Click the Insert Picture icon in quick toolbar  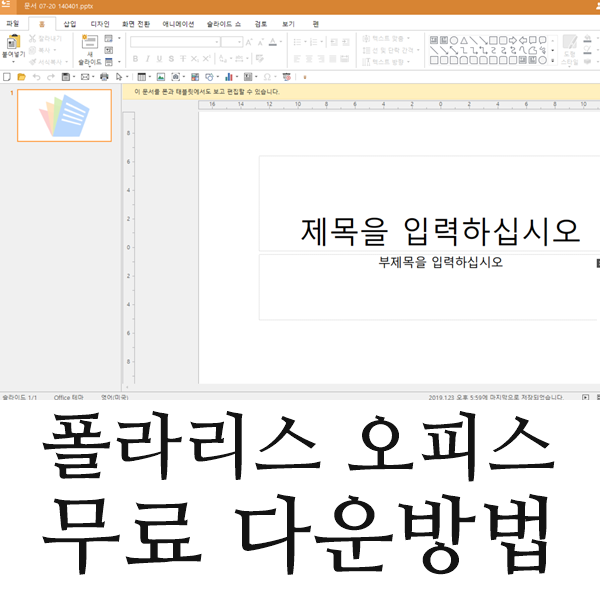tap(161, 77)
